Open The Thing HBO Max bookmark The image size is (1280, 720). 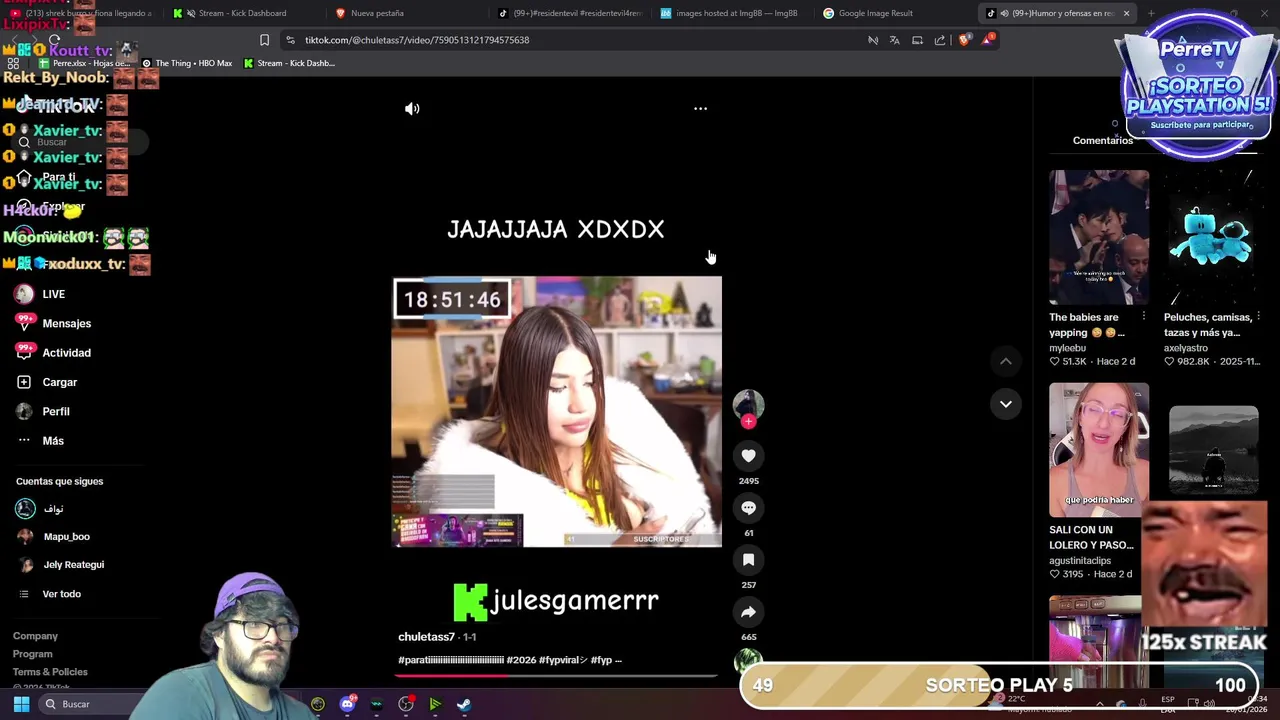point(186,63)
